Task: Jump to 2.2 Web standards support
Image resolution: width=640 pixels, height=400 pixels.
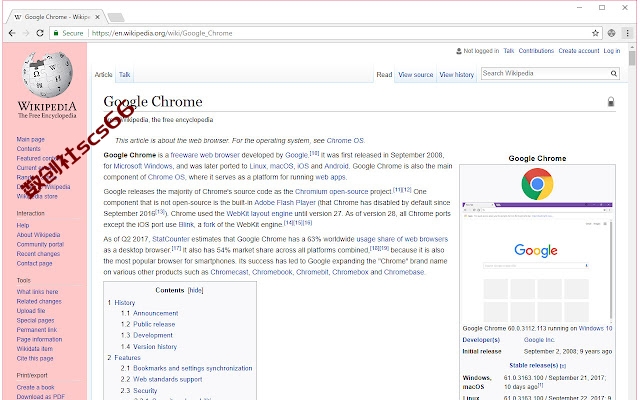Action: point(167,379)
